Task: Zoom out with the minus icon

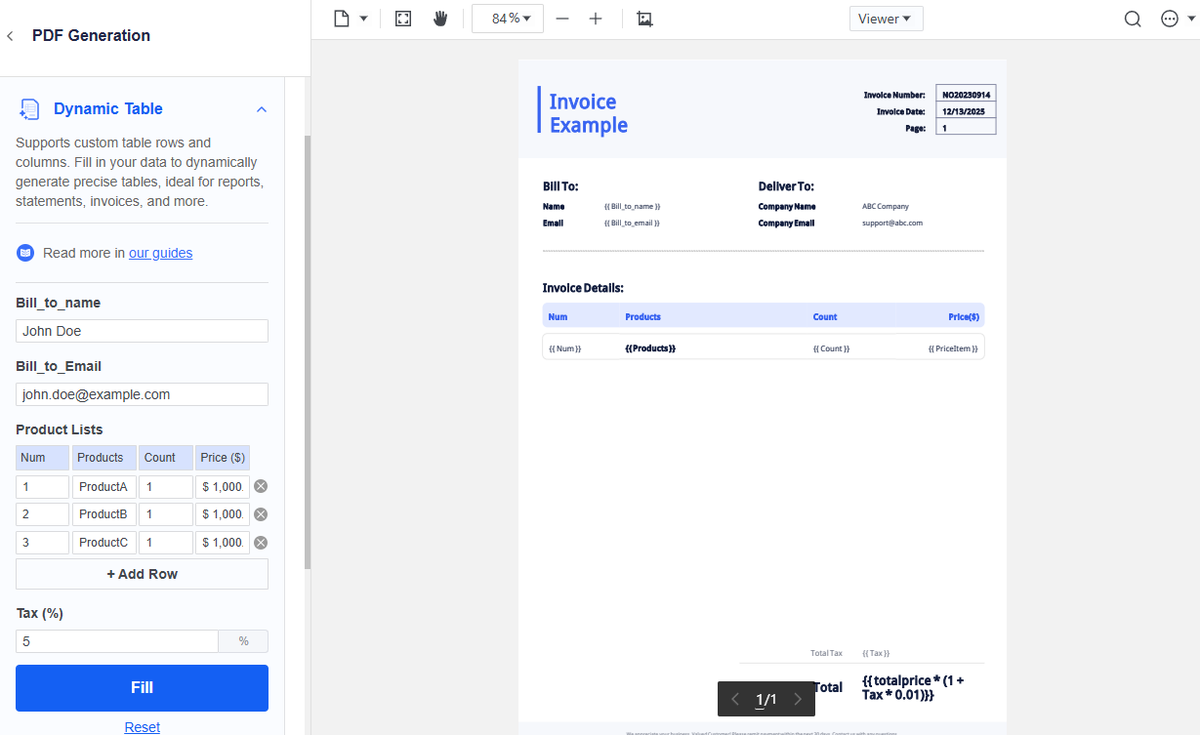Action: pos(563,19)
